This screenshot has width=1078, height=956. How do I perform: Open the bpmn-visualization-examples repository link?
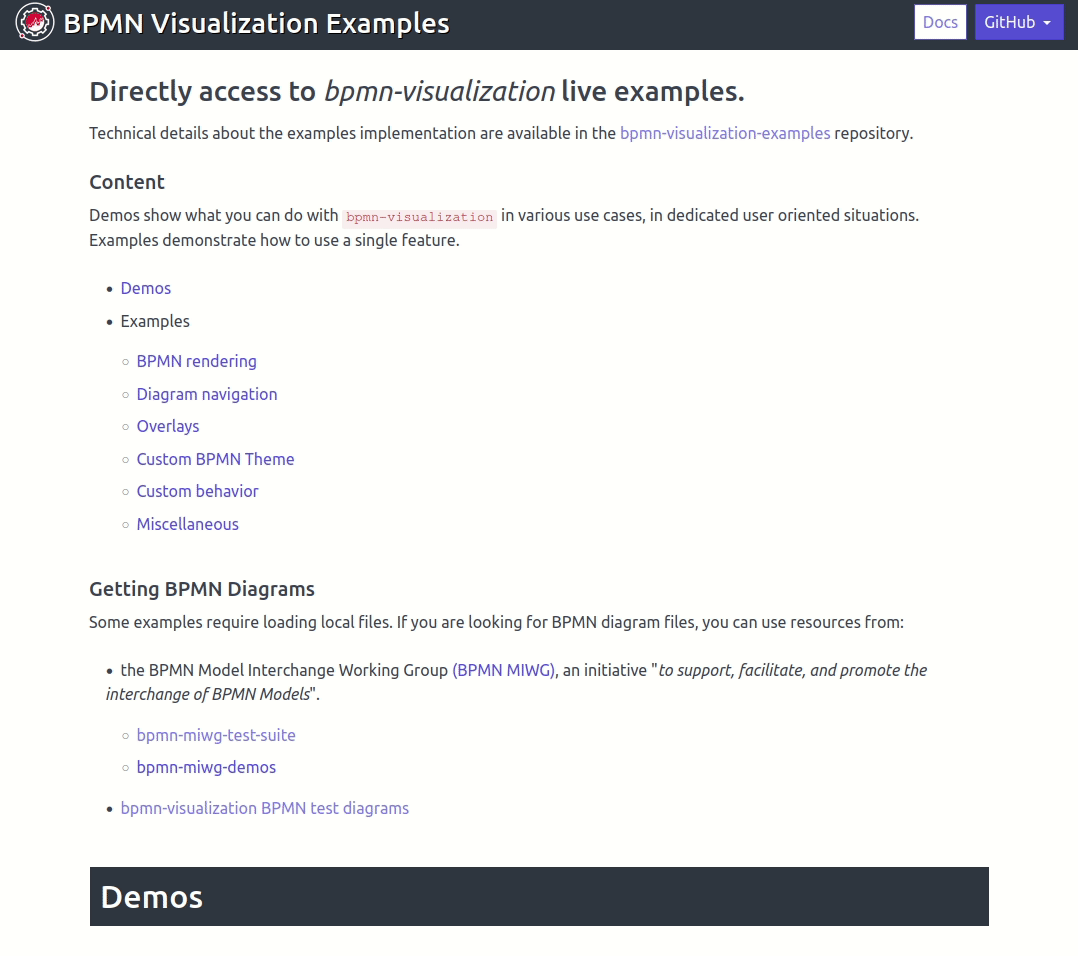(725, 132)
